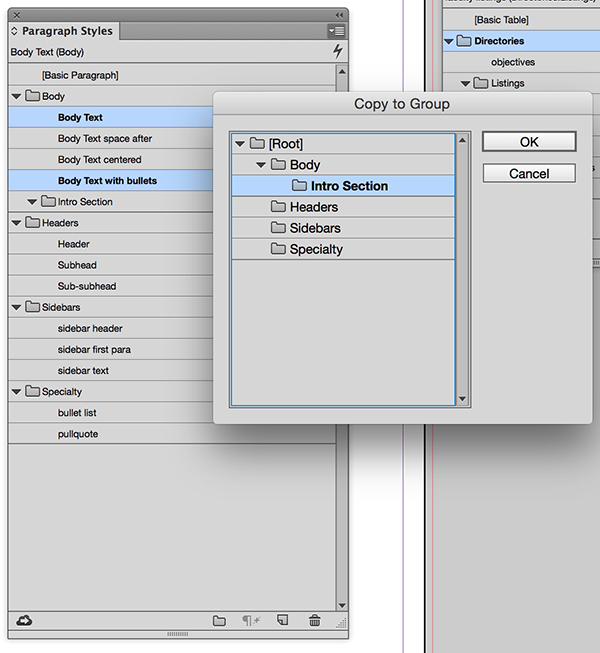Confirm the copy with OK button

tap(529, 142)
